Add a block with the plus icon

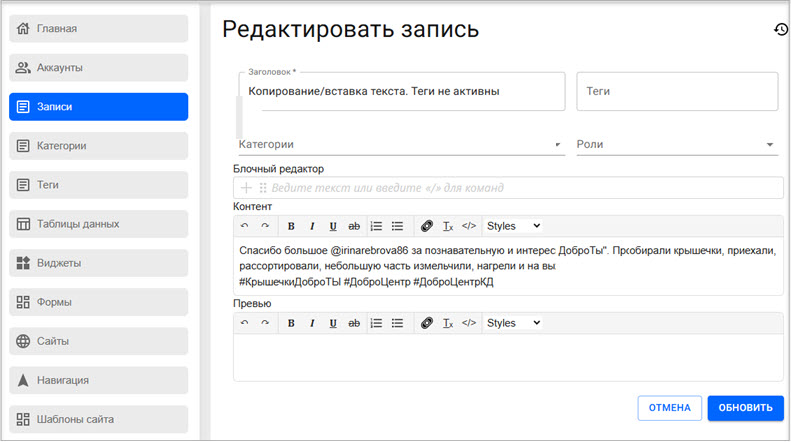tap(246, 188)
